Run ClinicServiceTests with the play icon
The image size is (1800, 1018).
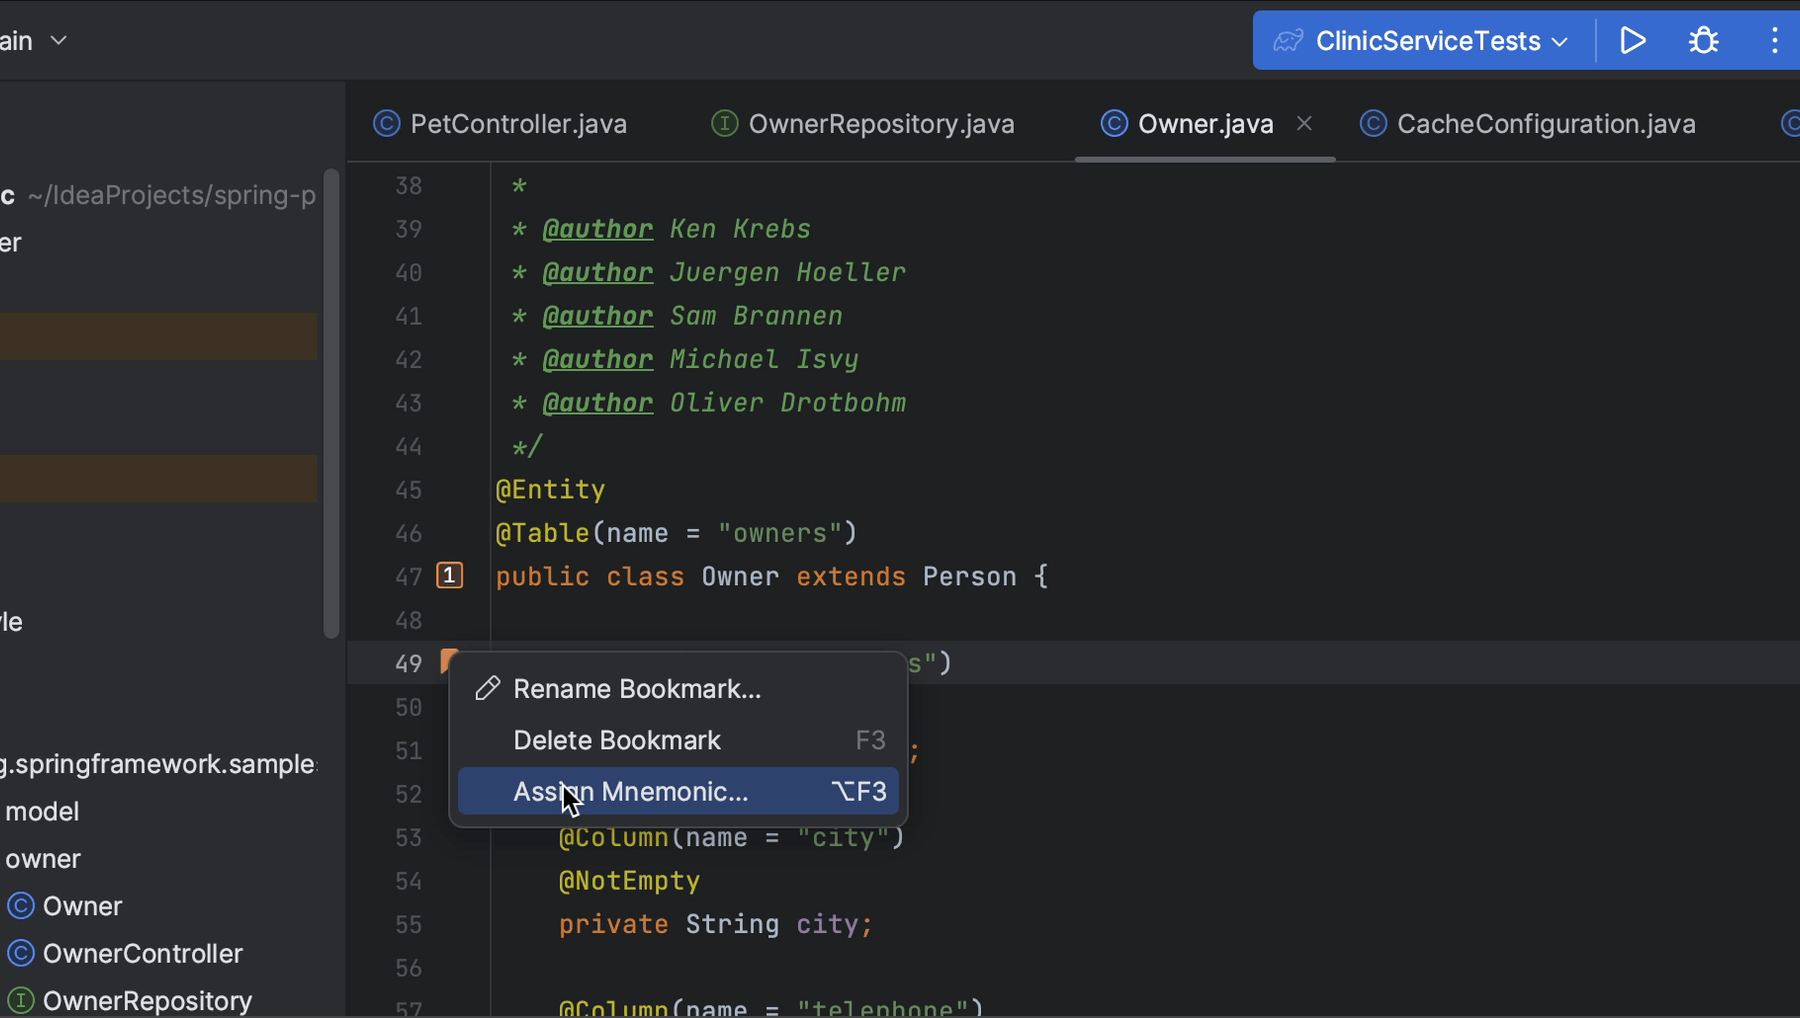[x=1632, y=41]
